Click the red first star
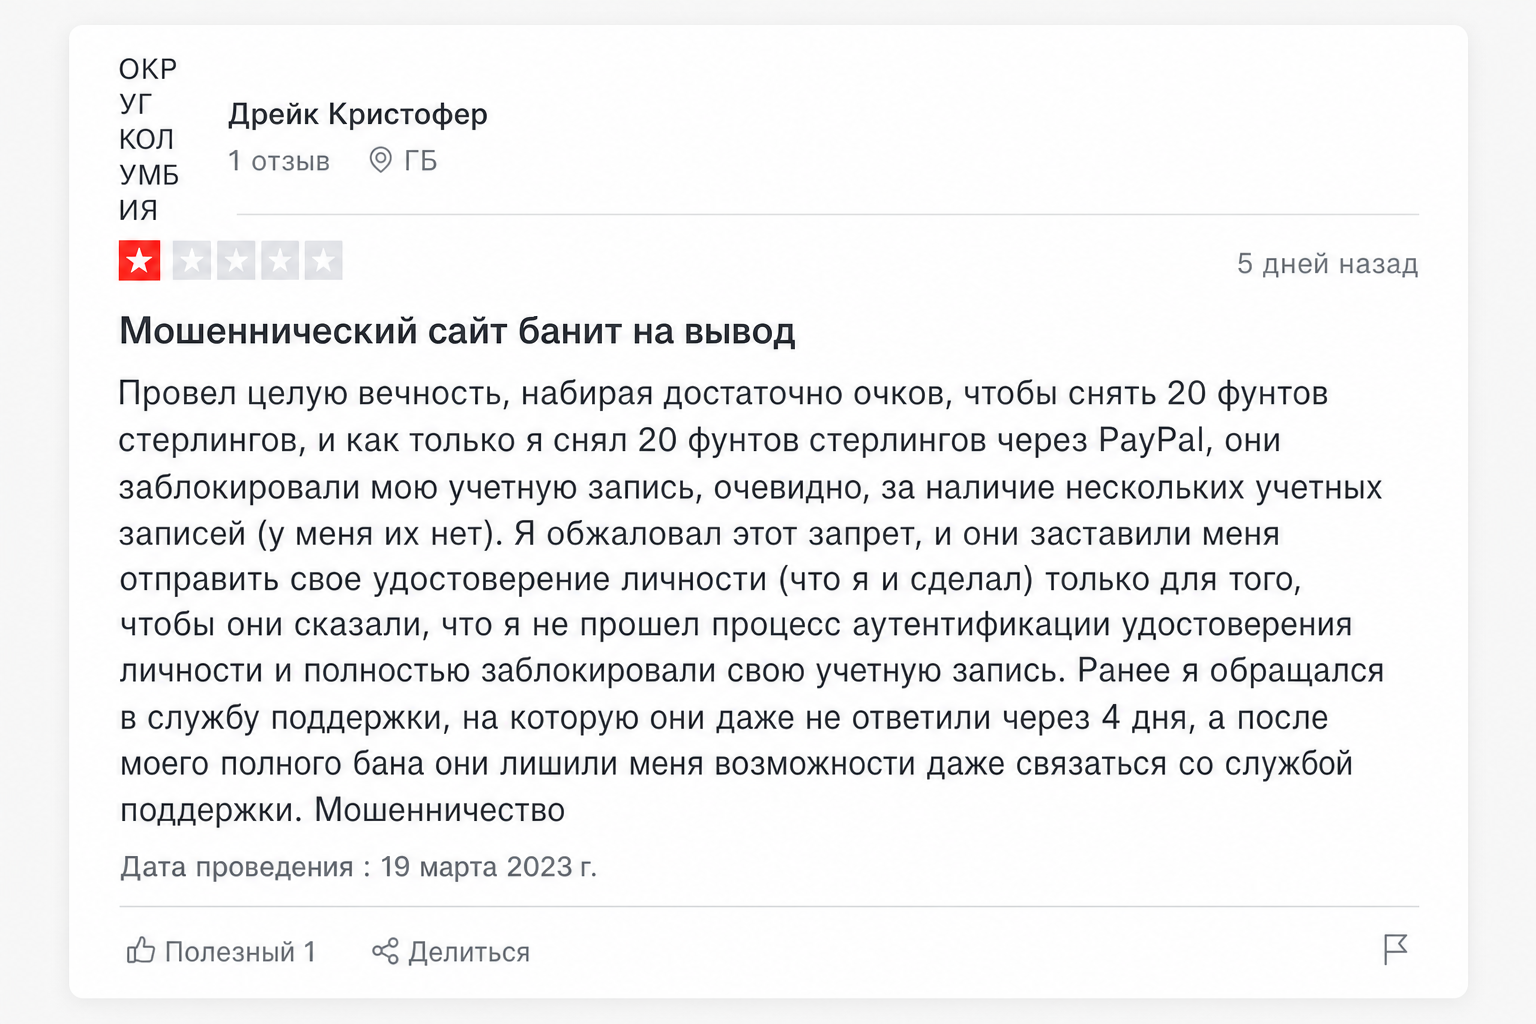Image resolution: width=1536 pixels, height=1024 pixels. point(140,261)
